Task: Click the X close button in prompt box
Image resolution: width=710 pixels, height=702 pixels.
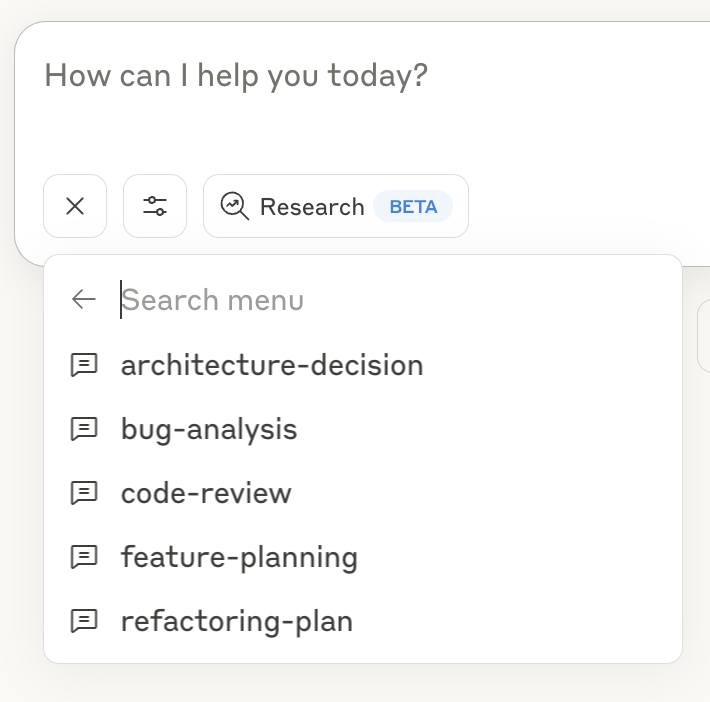Action: click(x=75, y=206)
